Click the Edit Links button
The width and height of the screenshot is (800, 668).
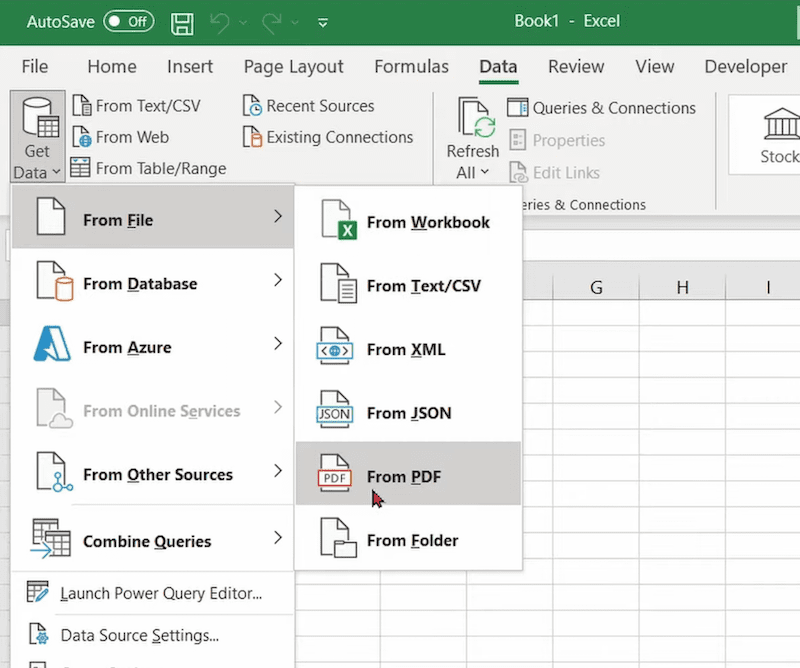point(555,172)
